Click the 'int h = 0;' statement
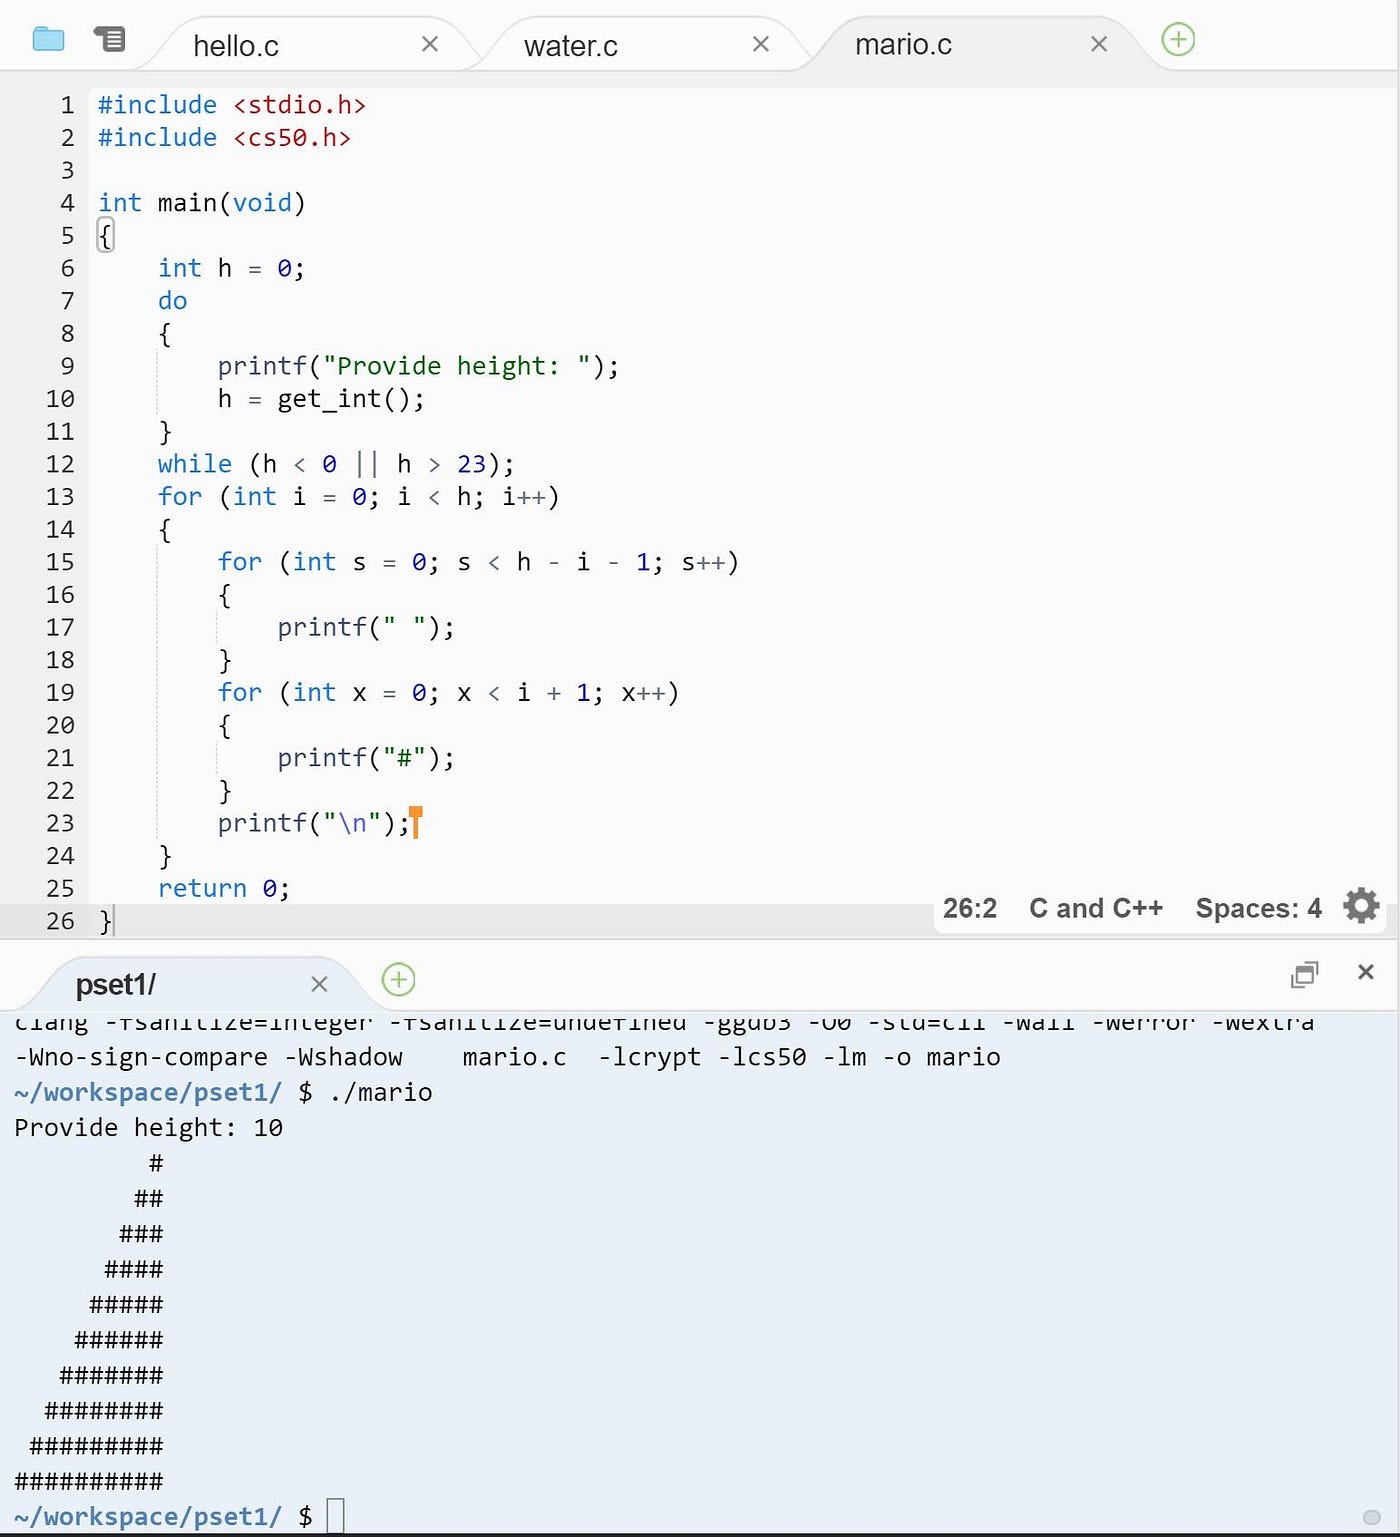Viewport: 1400px width, 1537px height. coord(231,268)
